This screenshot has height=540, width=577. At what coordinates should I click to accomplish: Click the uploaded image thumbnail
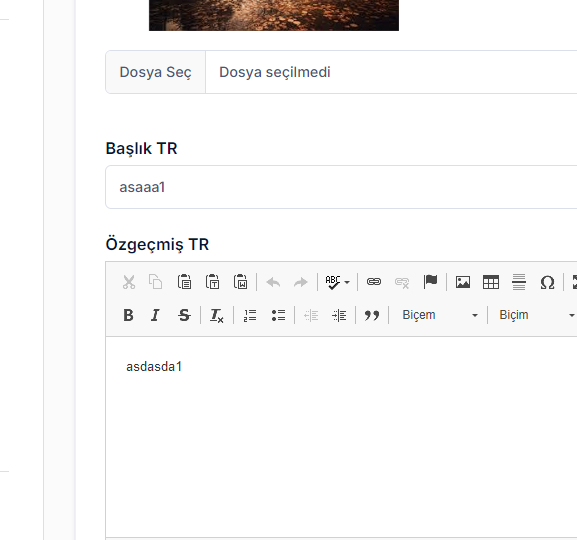pos(274,15)
